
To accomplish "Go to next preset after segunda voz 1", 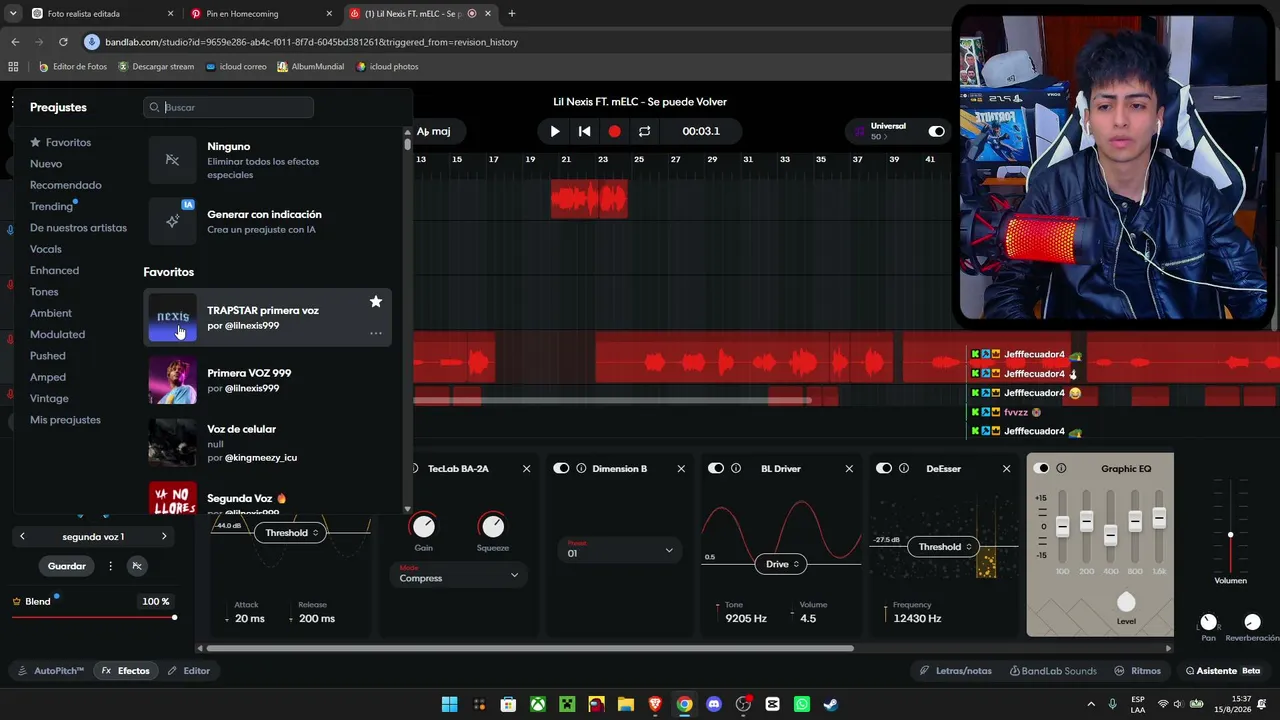I will click(164, 537).
